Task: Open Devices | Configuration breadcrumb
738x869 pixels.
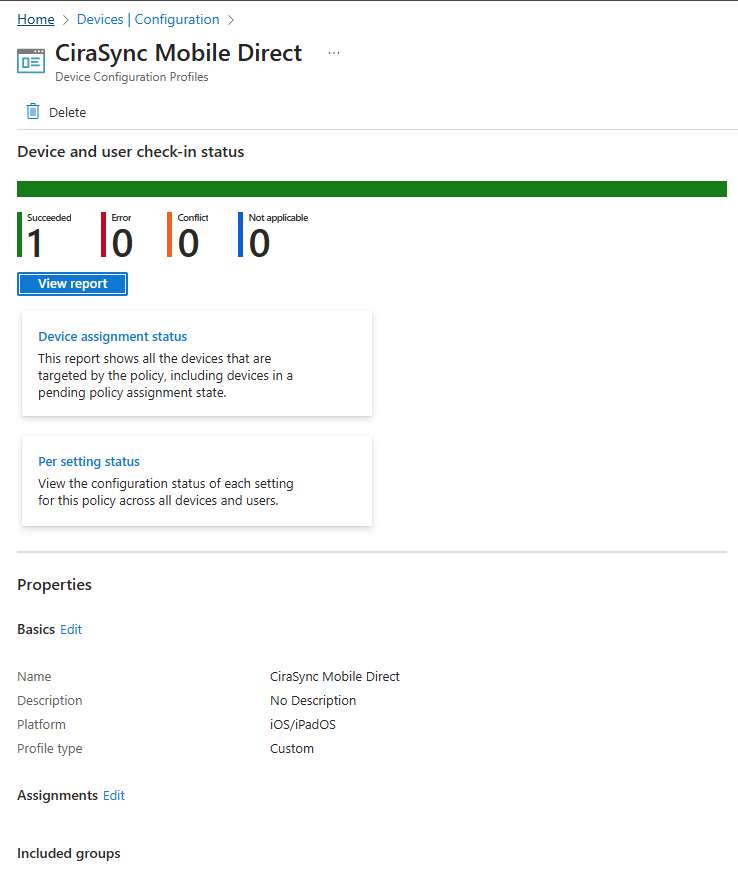Action: click(x=148, y=19)
